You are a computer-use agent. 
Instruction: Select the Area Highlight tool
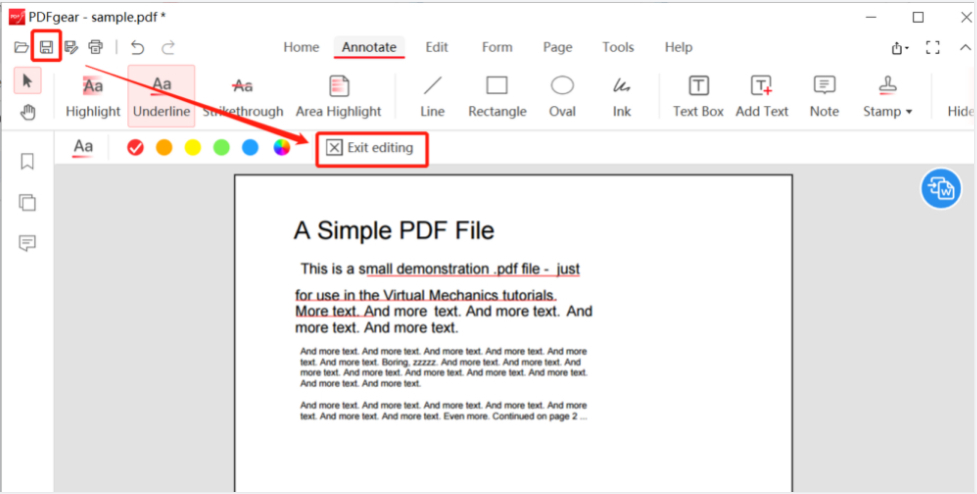[338, 97]
